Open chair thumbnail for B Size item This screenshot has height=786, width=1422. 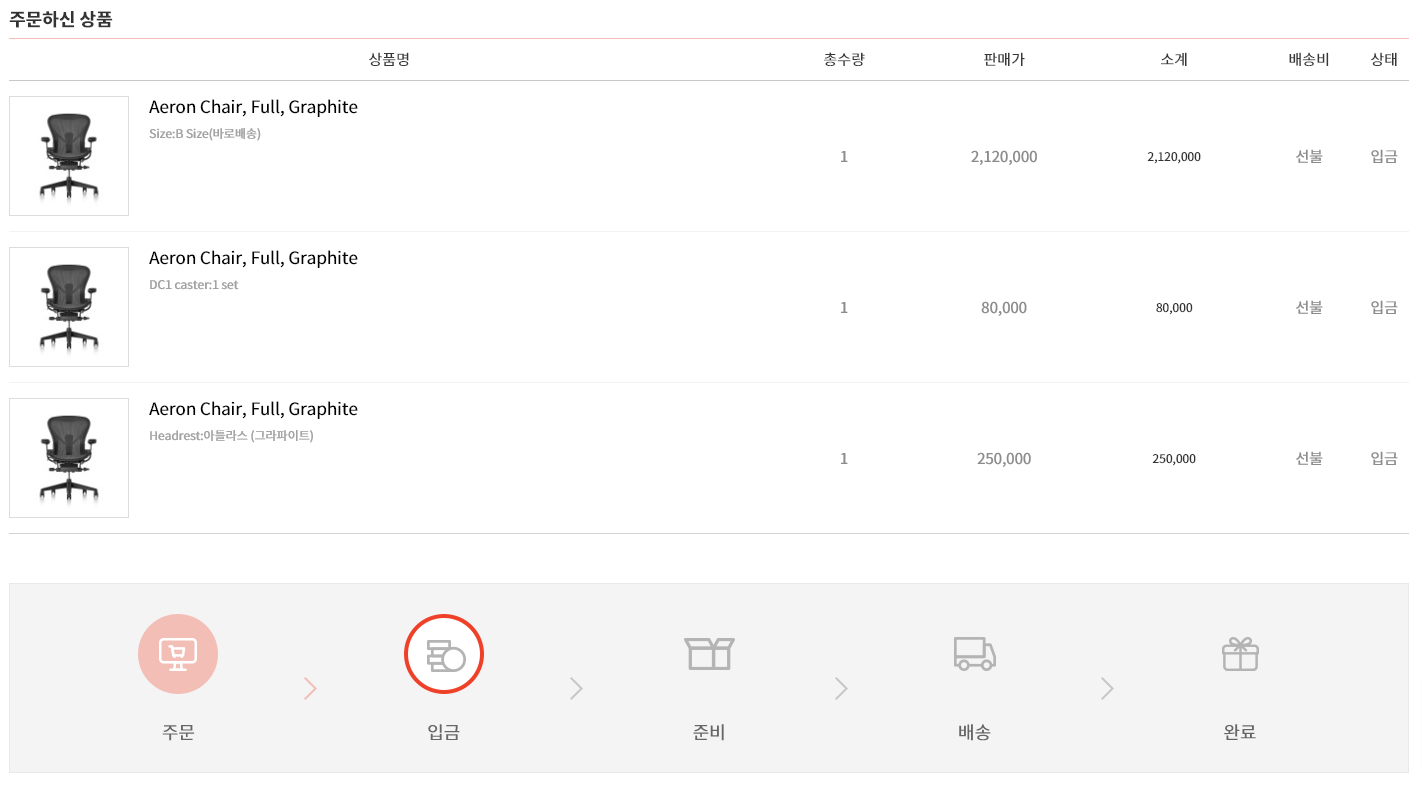(x=69, y=156)
